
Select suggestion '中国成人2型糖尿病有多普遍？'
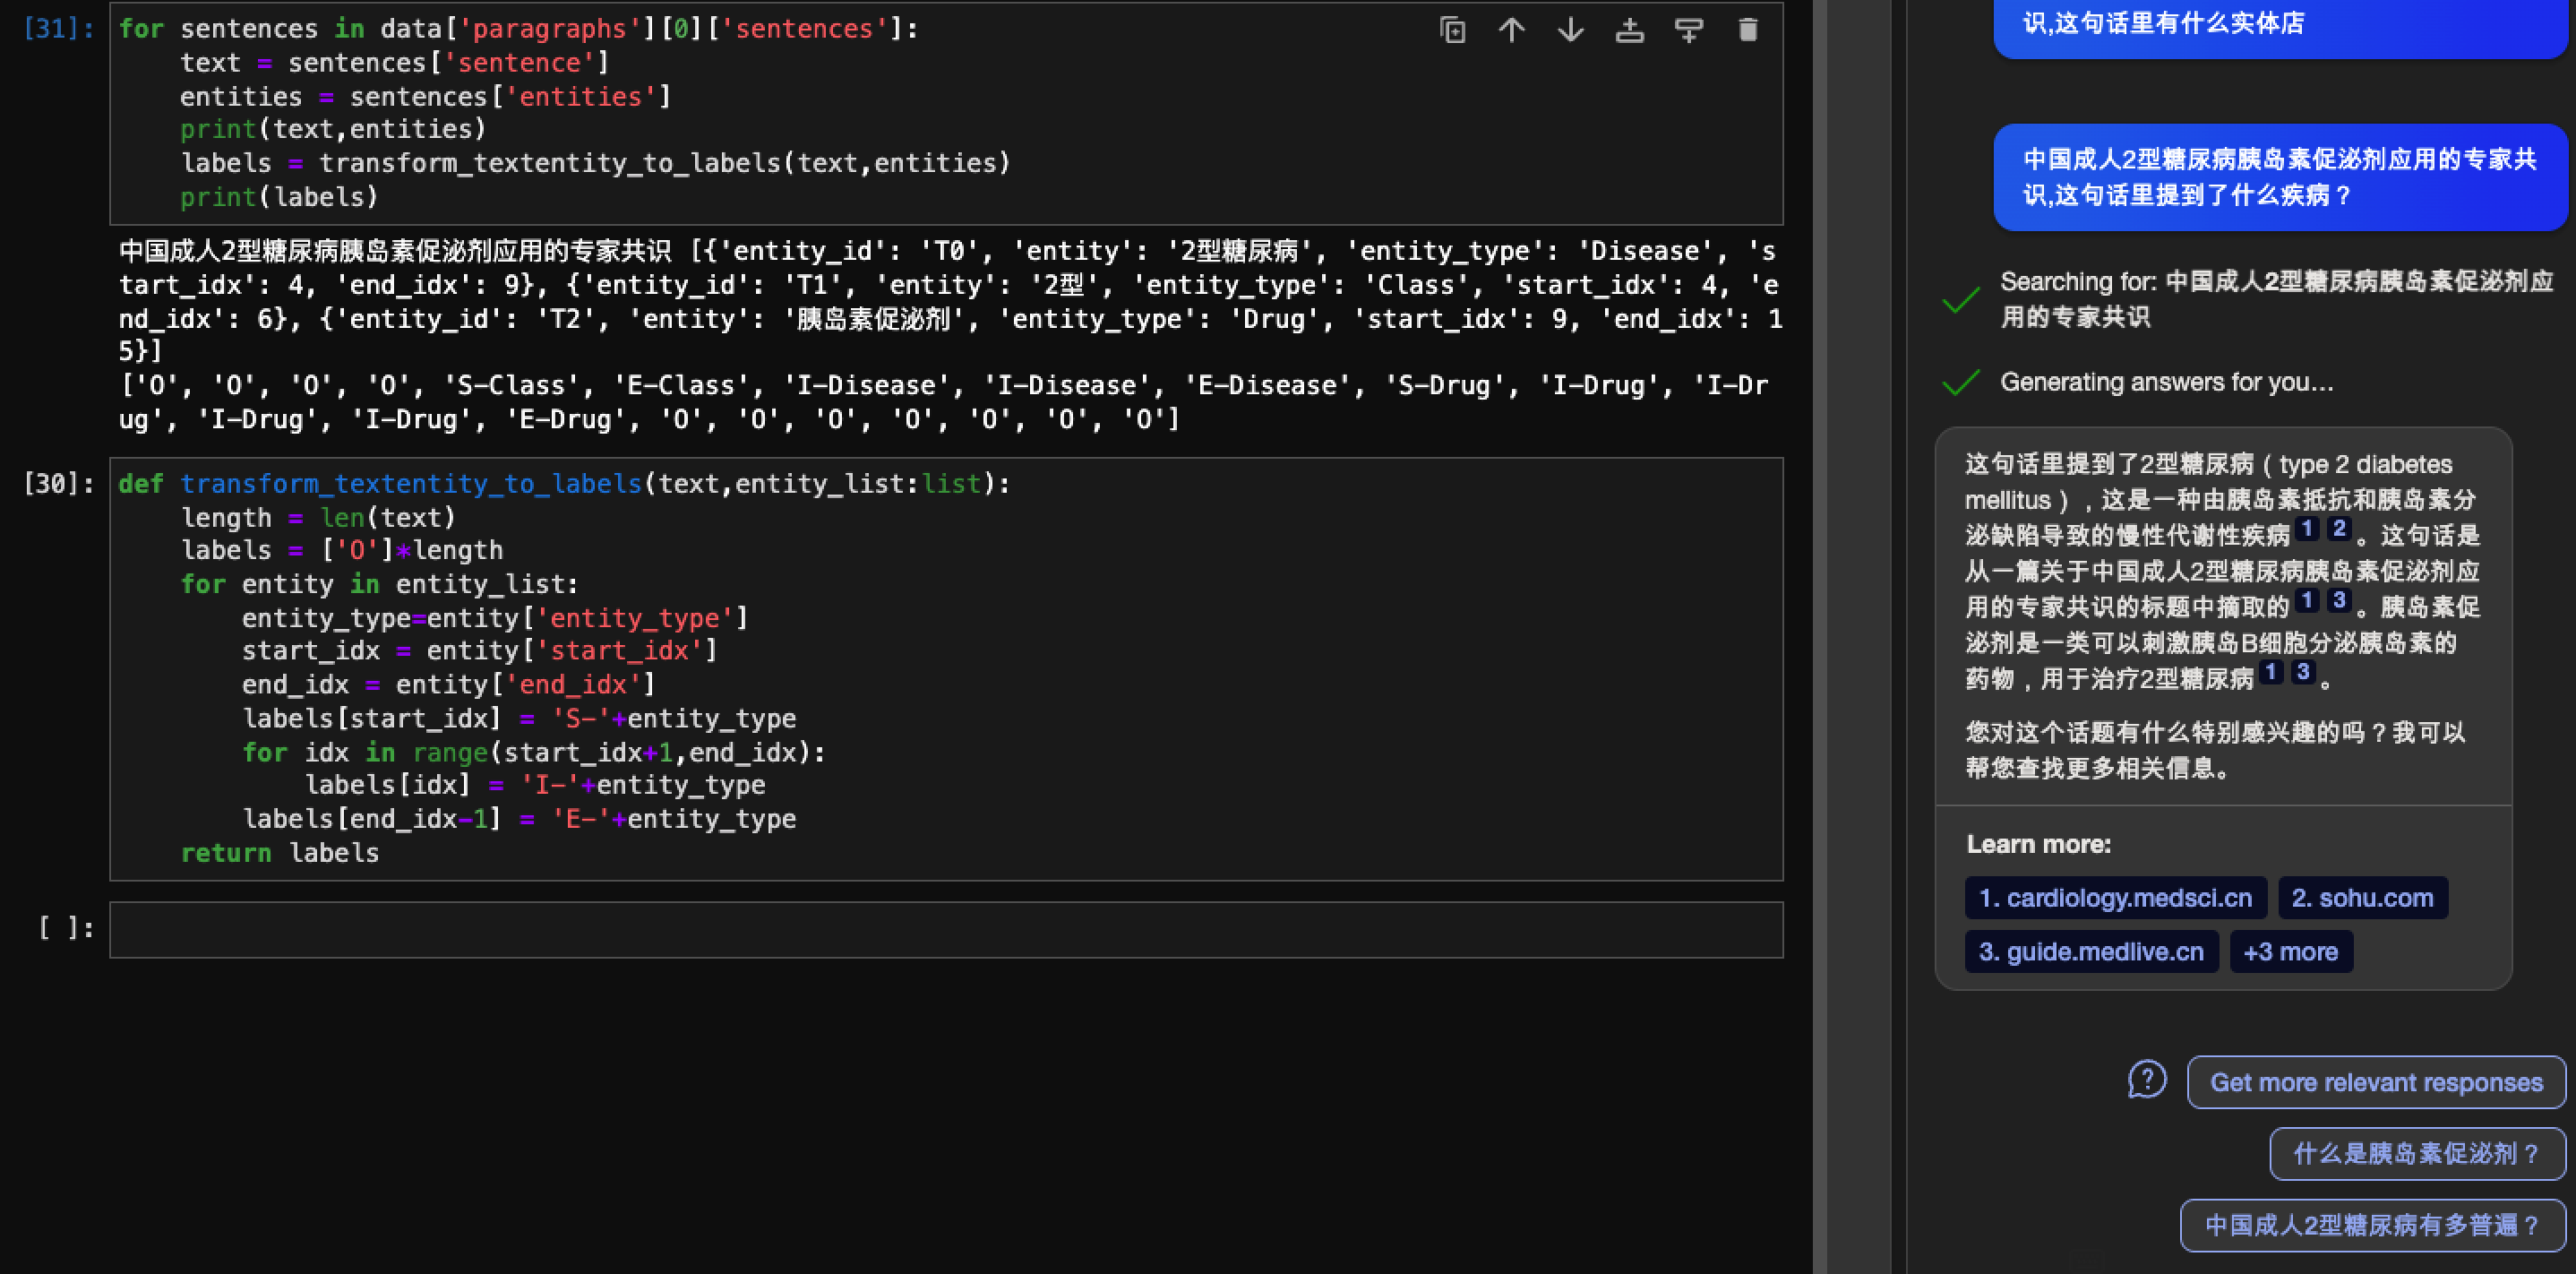(x=2372, y=1225)
